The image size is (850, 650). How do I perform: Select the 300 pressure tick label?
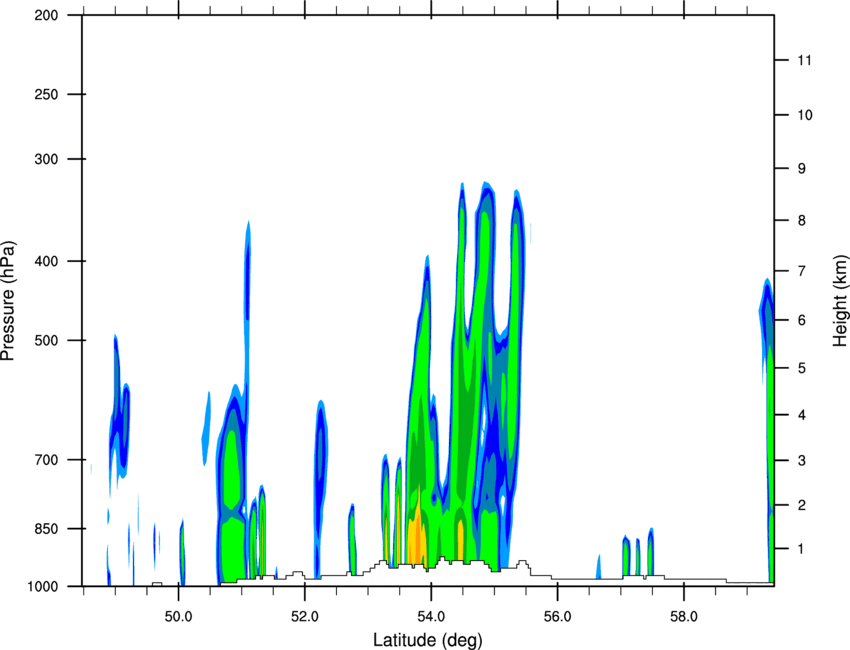46,159
